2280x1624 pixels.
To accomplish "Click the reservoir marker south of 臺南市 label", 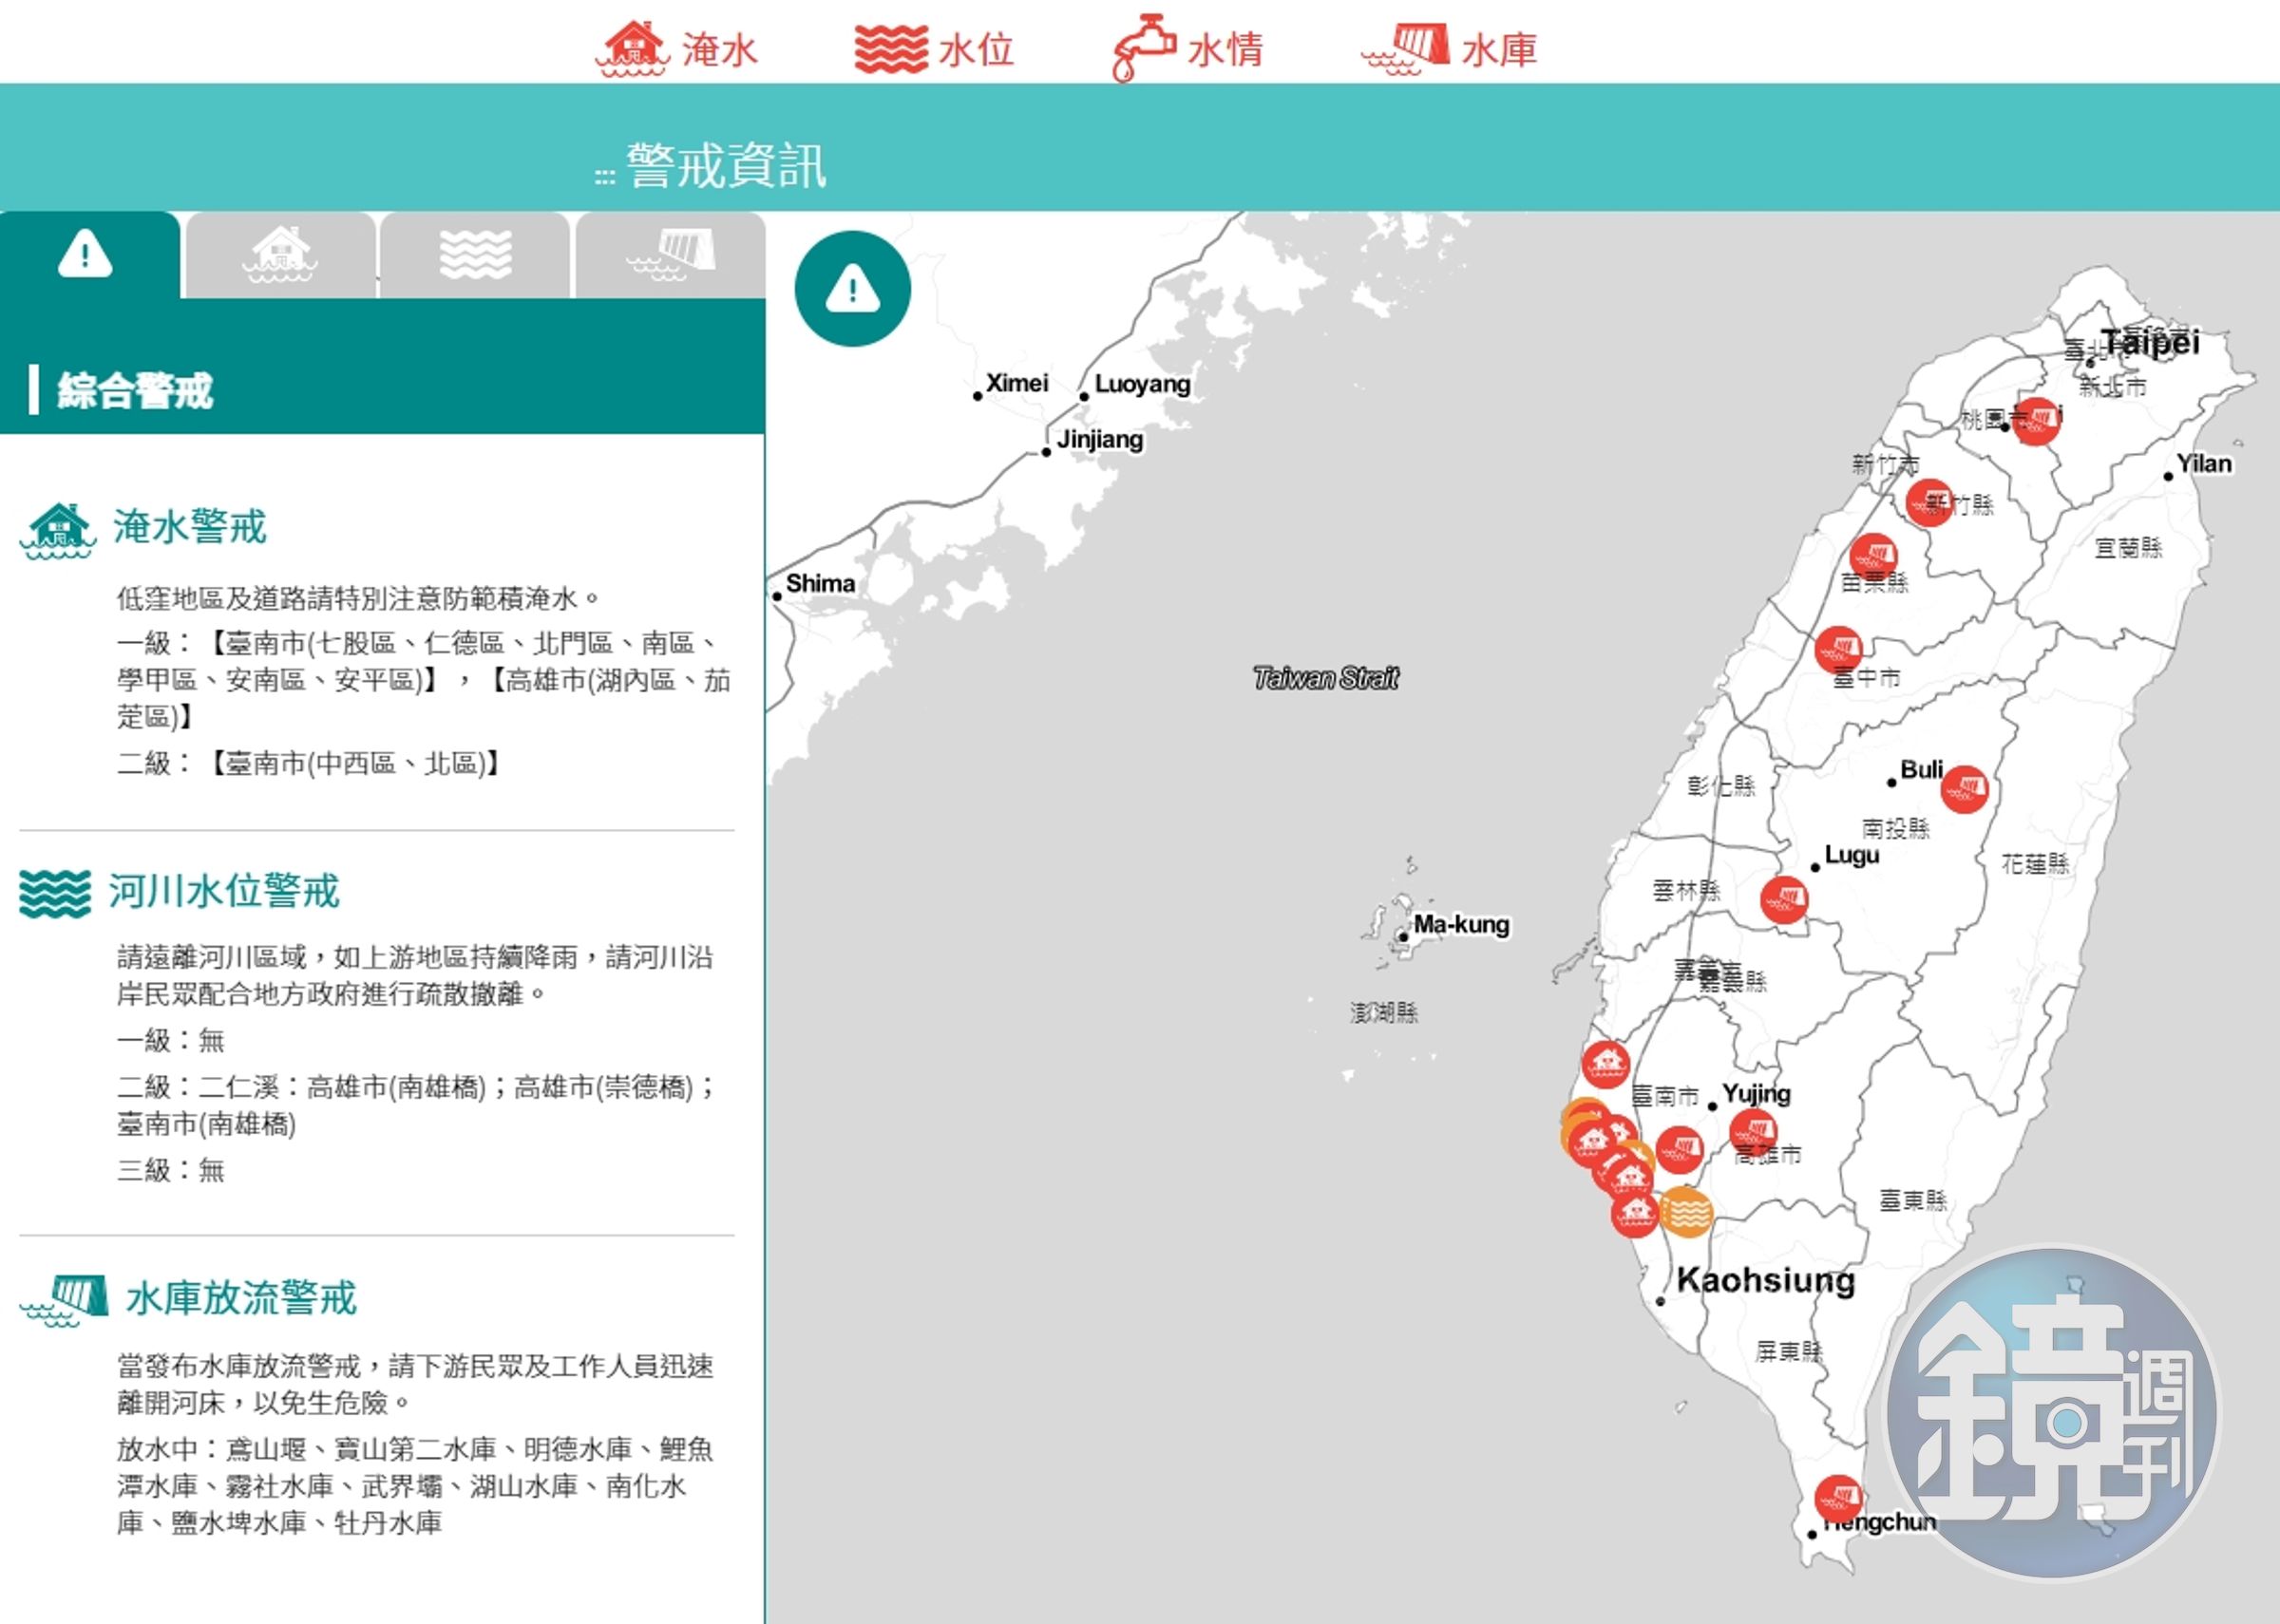I will click(x=1679, y=1150).
